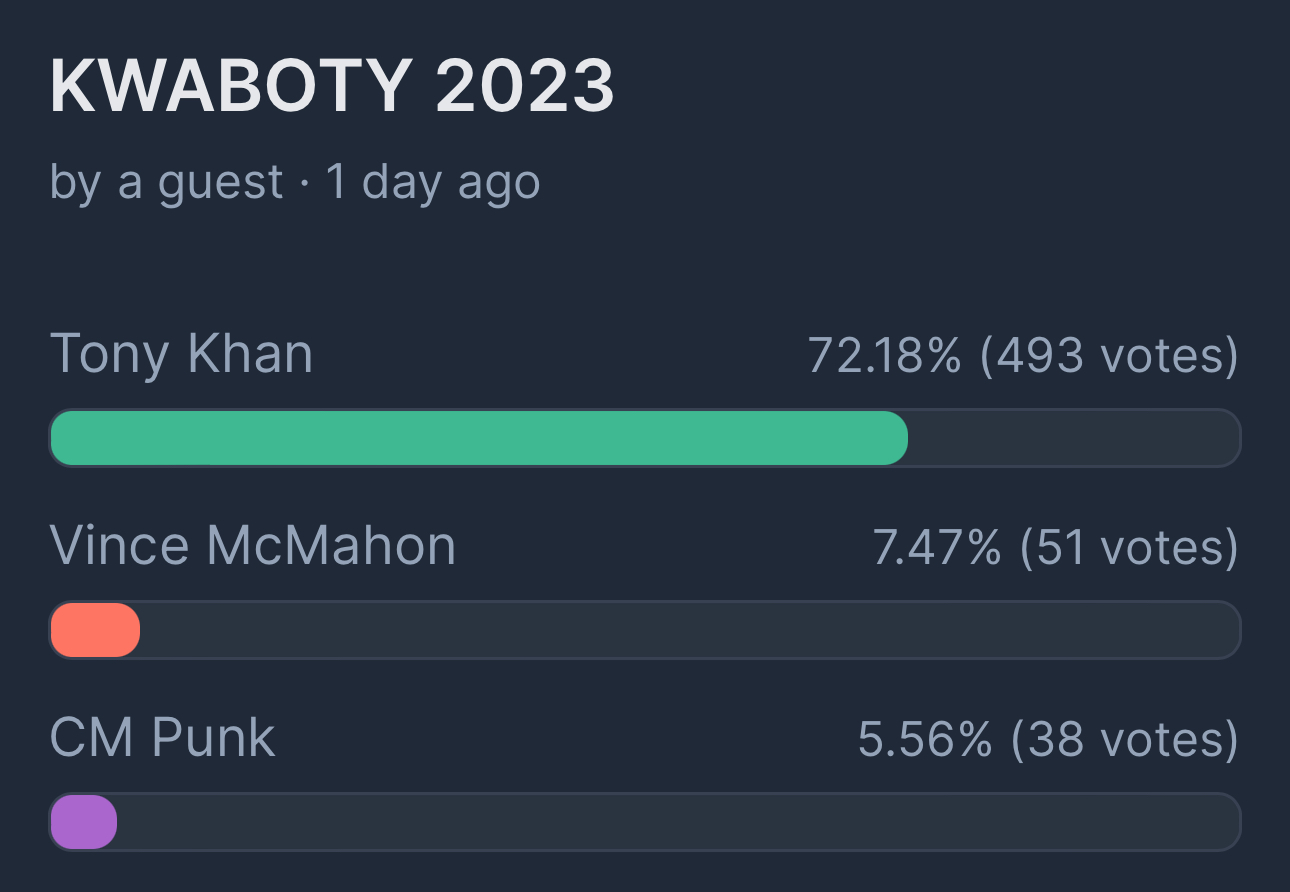Click Tony Khan's 72.18% percentage
The image size is (1290, 892).
click(884, 356)
